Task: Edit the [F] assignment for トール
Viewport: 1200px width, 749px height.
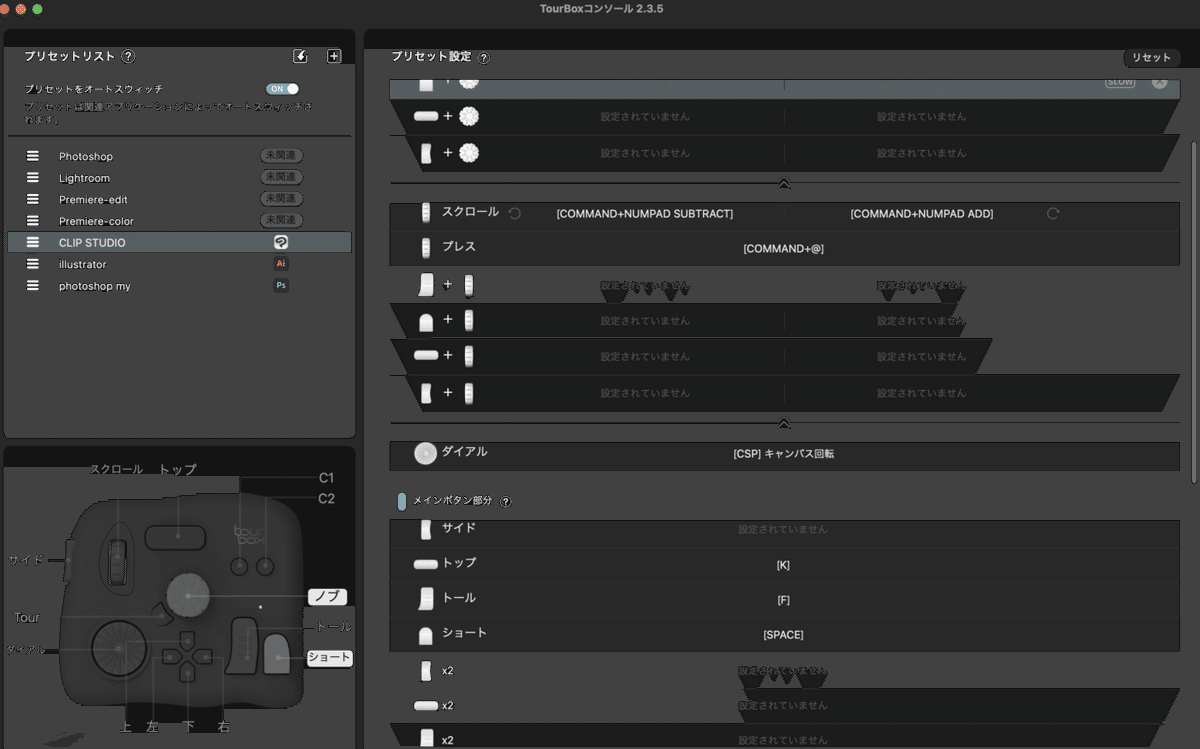Action: 784,600
